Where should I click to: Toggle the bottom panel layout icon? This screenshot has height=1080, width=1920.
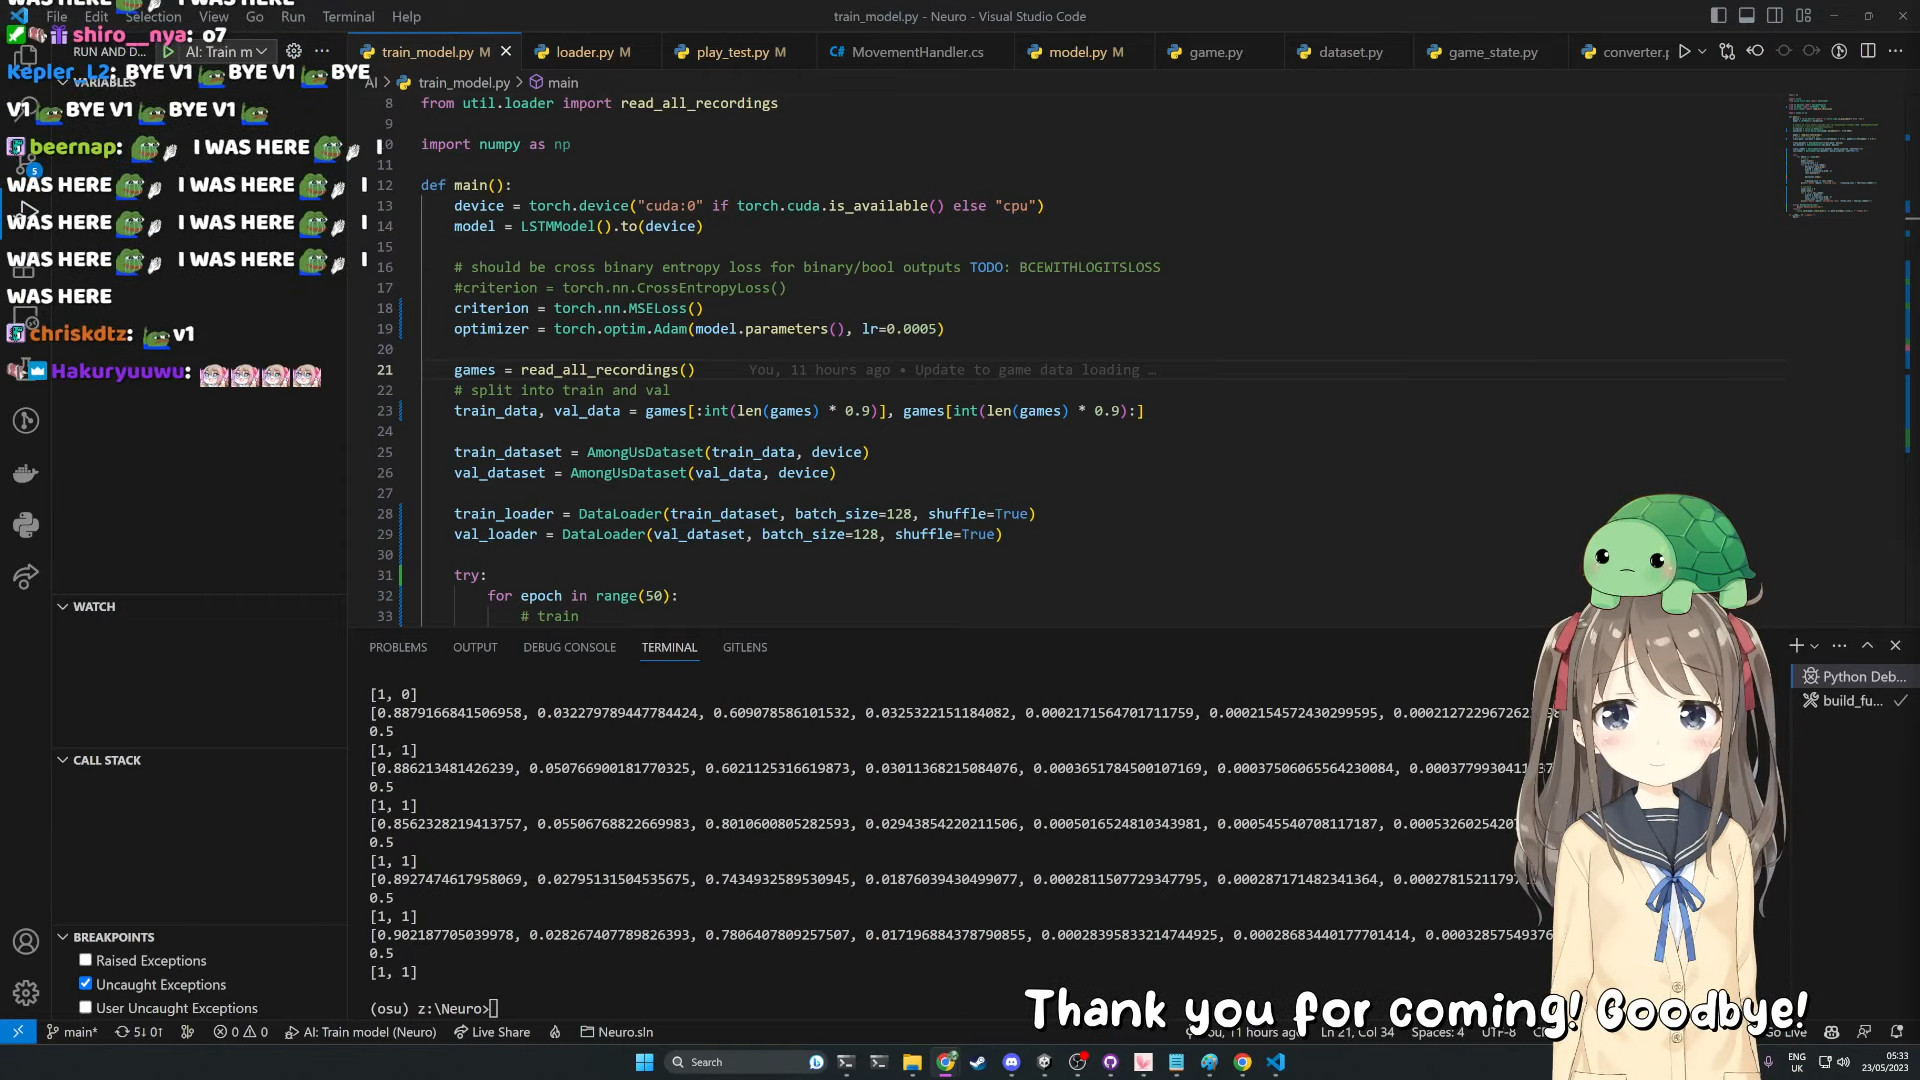click(x=1746, y=15)
